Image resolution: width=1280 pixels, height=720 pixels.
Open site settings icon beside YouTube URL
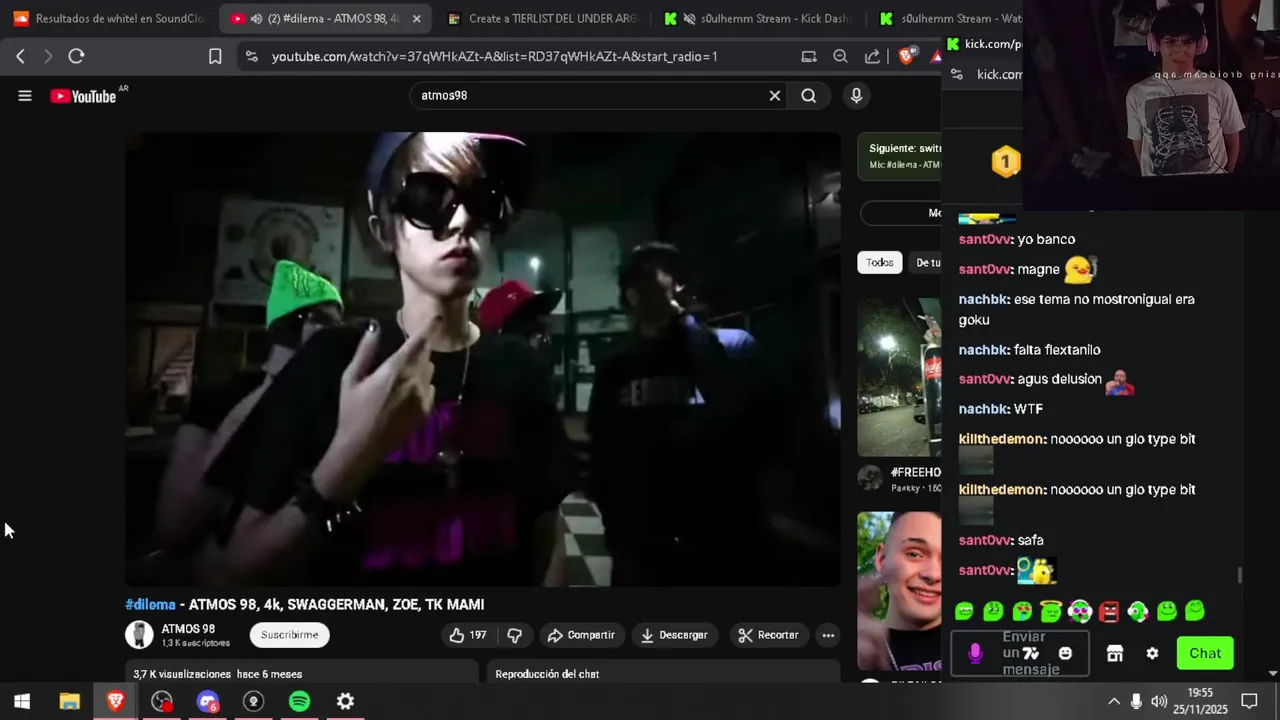[252, 57]
